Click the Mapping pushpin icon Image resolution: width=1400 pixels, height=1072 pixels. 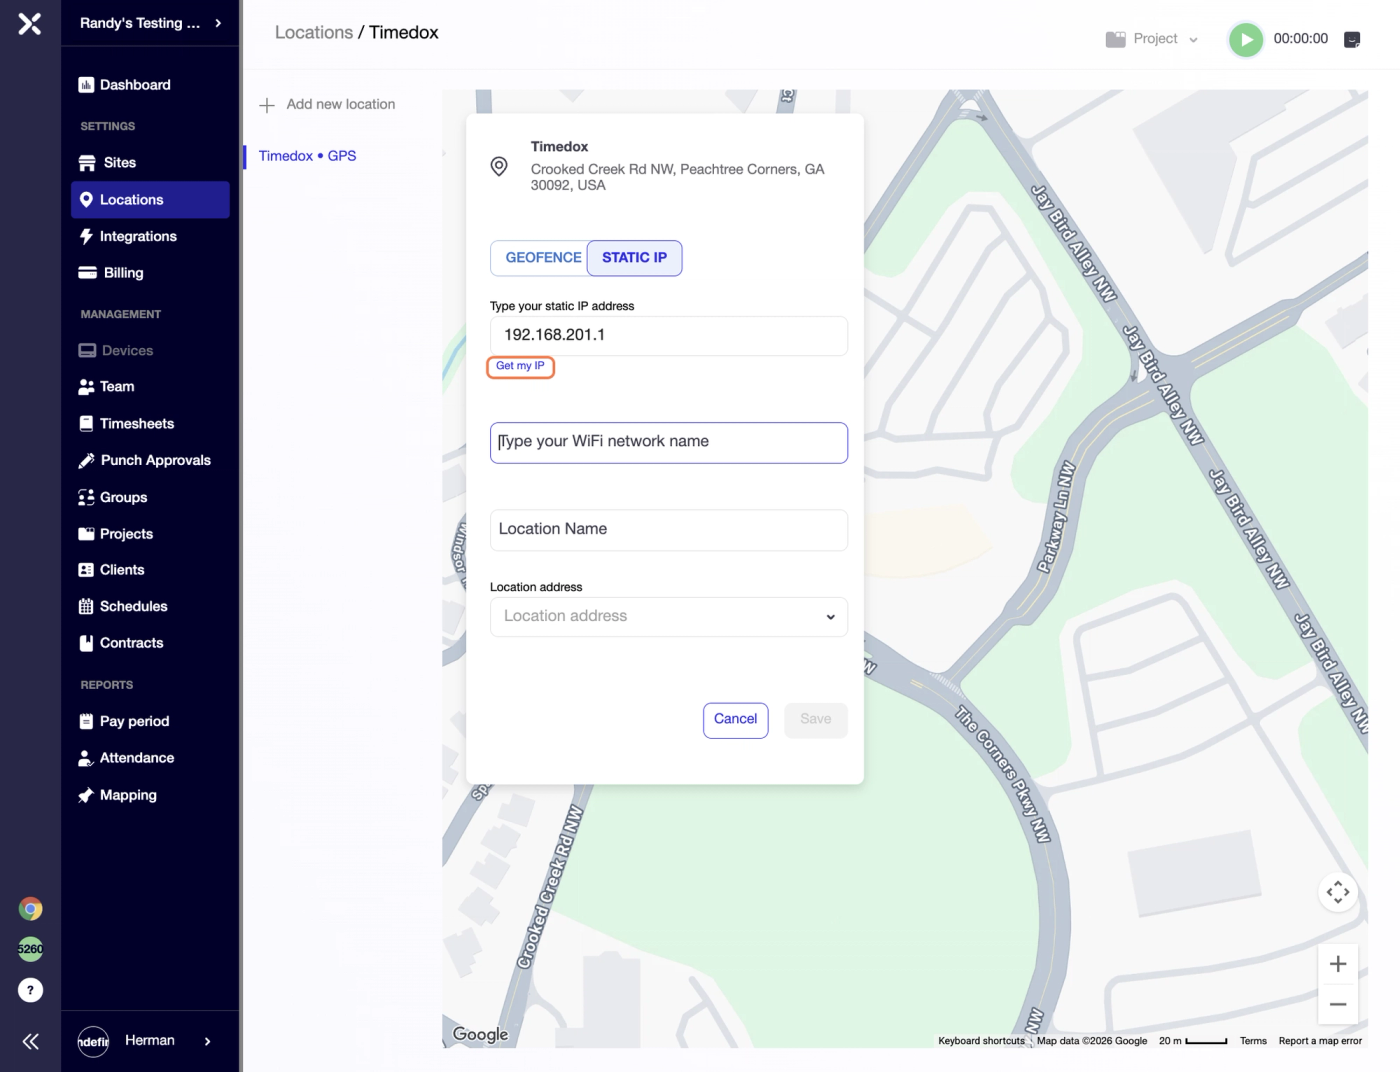86,795
